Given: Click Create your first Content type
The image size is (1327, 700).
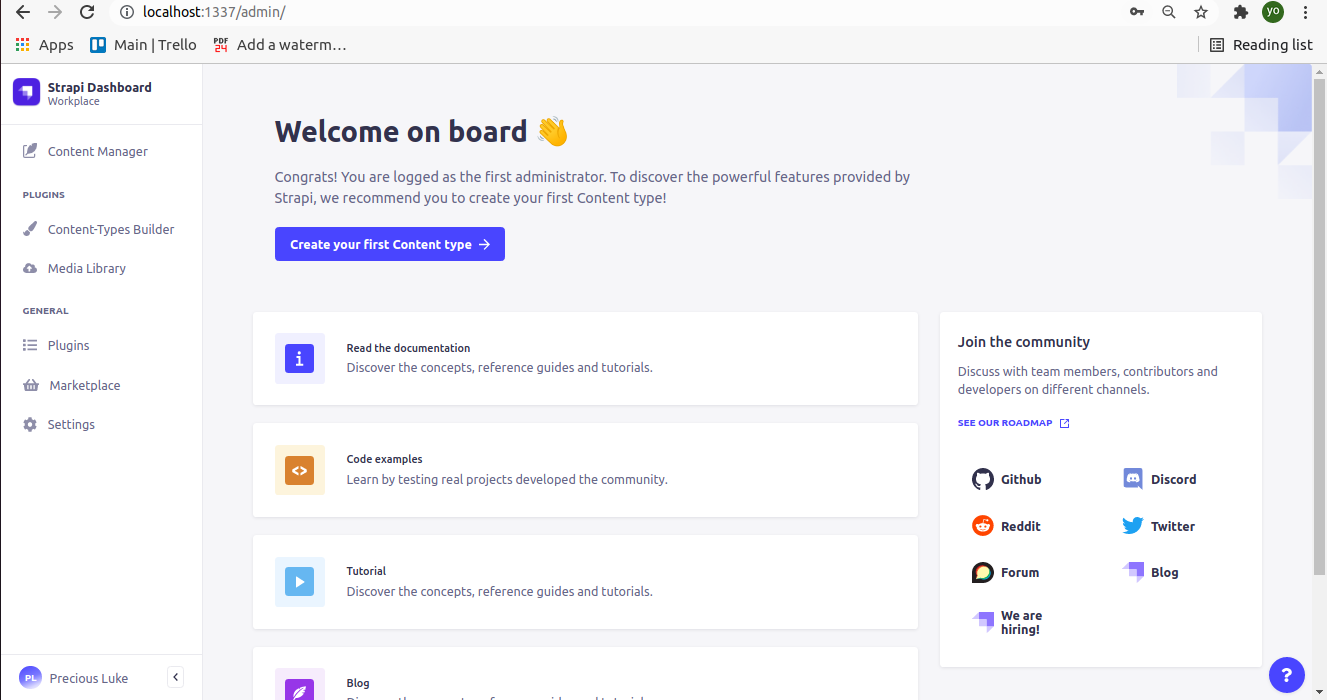Looking at the screenshot, I should pyautogui.click(x=390, y=244).
